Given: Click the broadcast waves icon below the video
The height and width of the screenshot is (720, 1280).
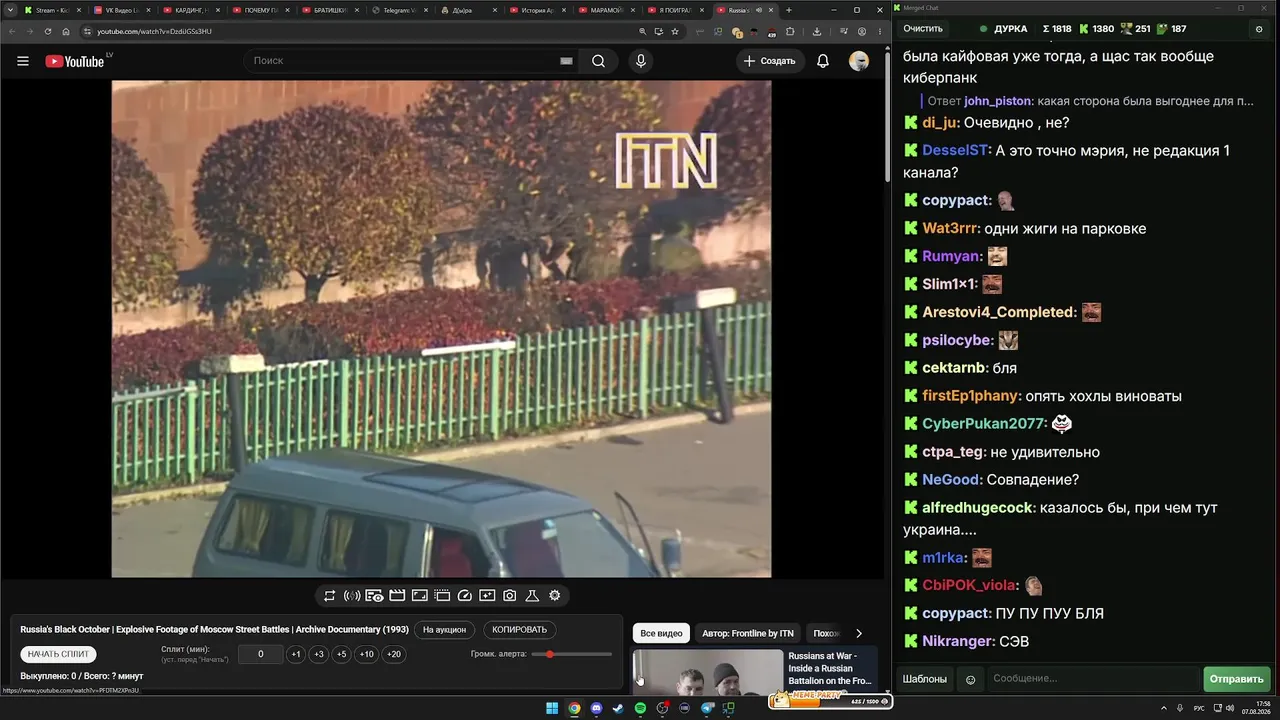Looking at the screenshot, I should coord(352,596).
